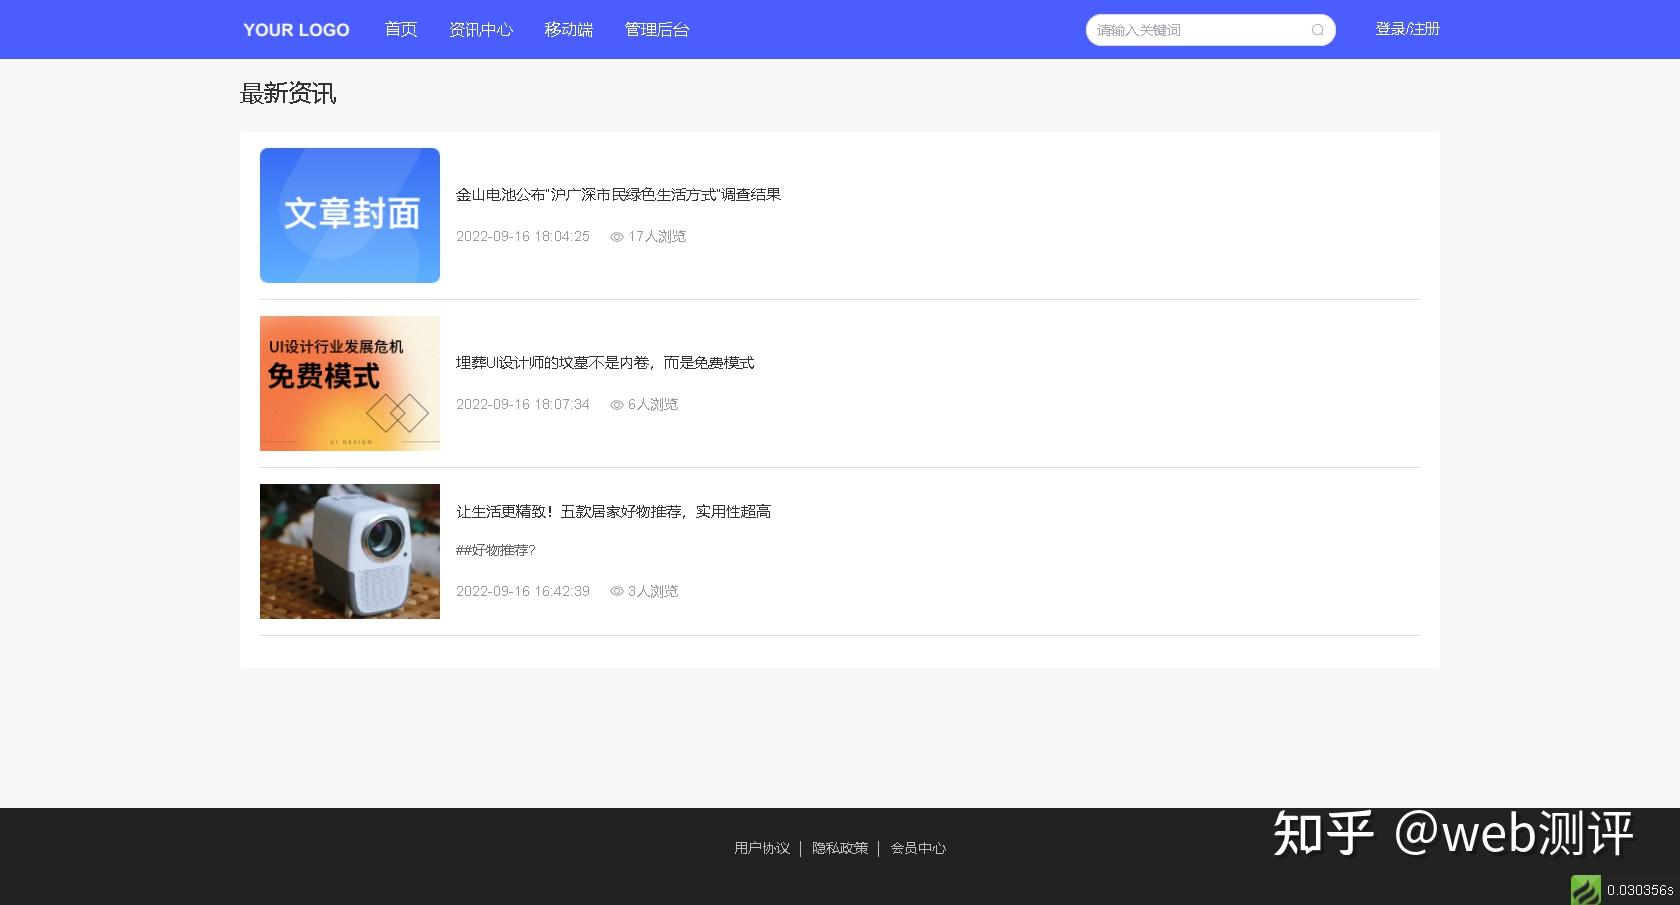Click the projector product thumbnail
Image resolution: width=1680 pixels, height=905 pixels.
[x=349, y=551]
